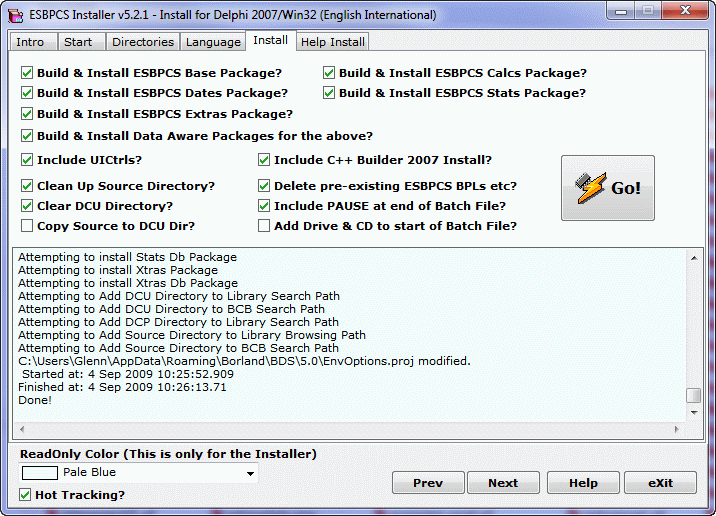
Task: Enable Copy Source to DCU Dir
Action: (x=27, y=226)
